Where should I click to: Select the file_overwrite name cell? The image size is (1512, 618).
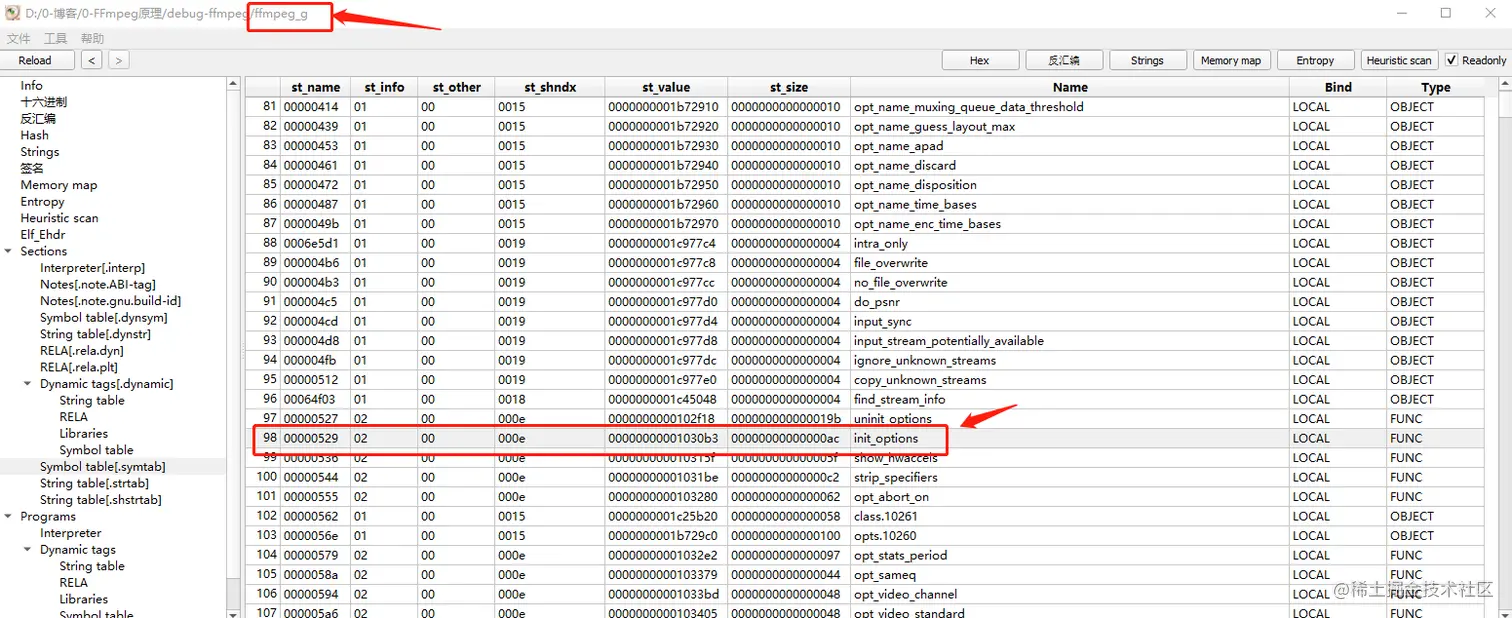pyautogui.click(x=1070, y=263)
